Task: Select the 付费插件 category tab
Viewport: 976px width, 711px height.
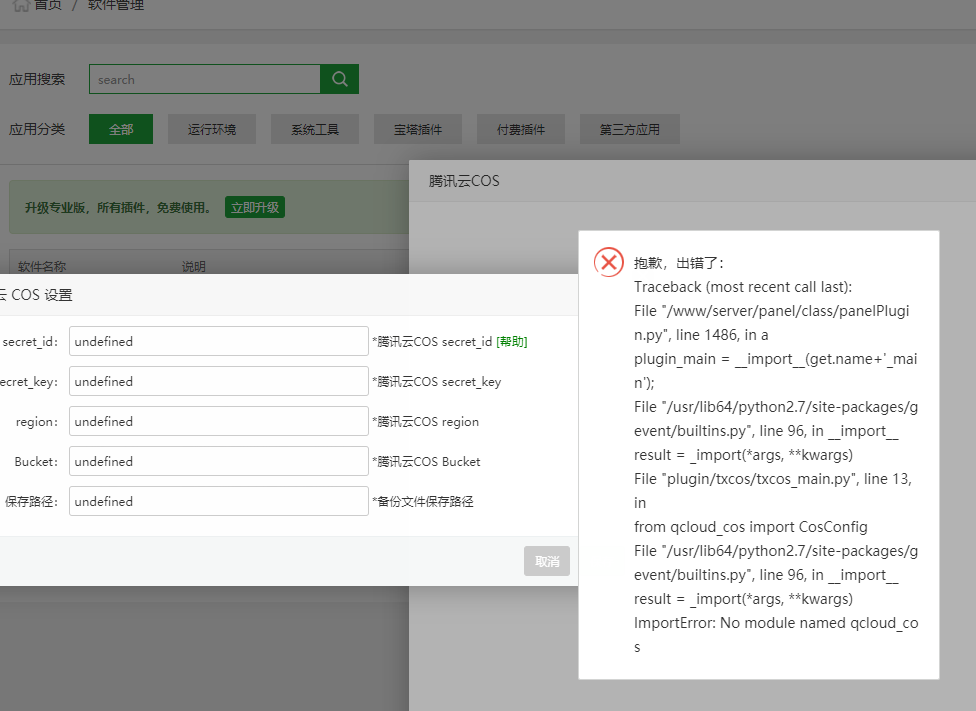Action: pyautogui.click(x=521, y=129)
